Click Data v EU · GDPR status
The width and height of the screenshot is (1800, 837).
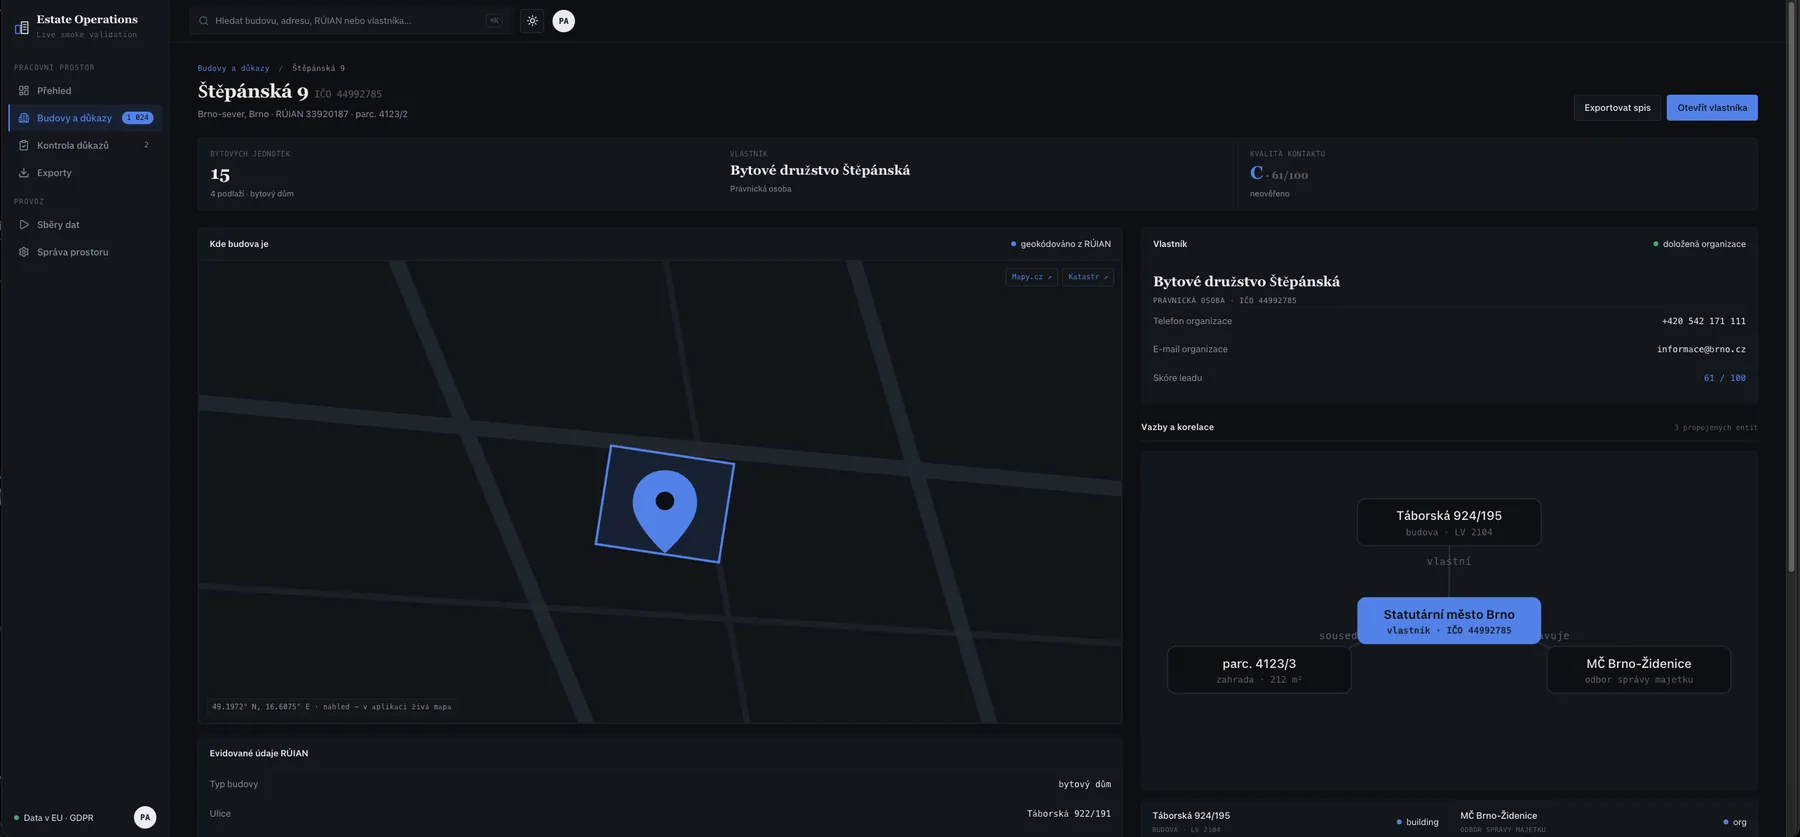pyautogui.click(x=54, y=818)
